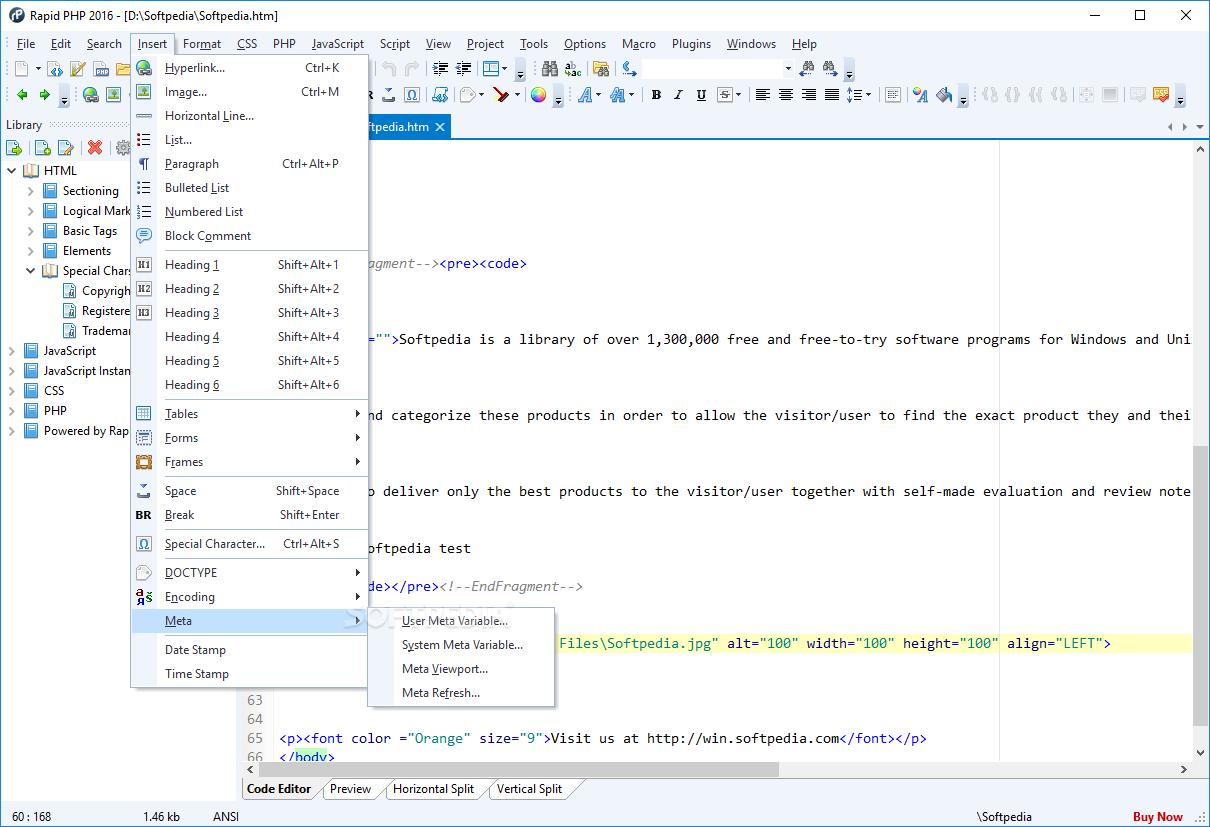Open the document tab list dropdown arrow
Screen dimensions: 1210x827
[x=1200, y=127]
